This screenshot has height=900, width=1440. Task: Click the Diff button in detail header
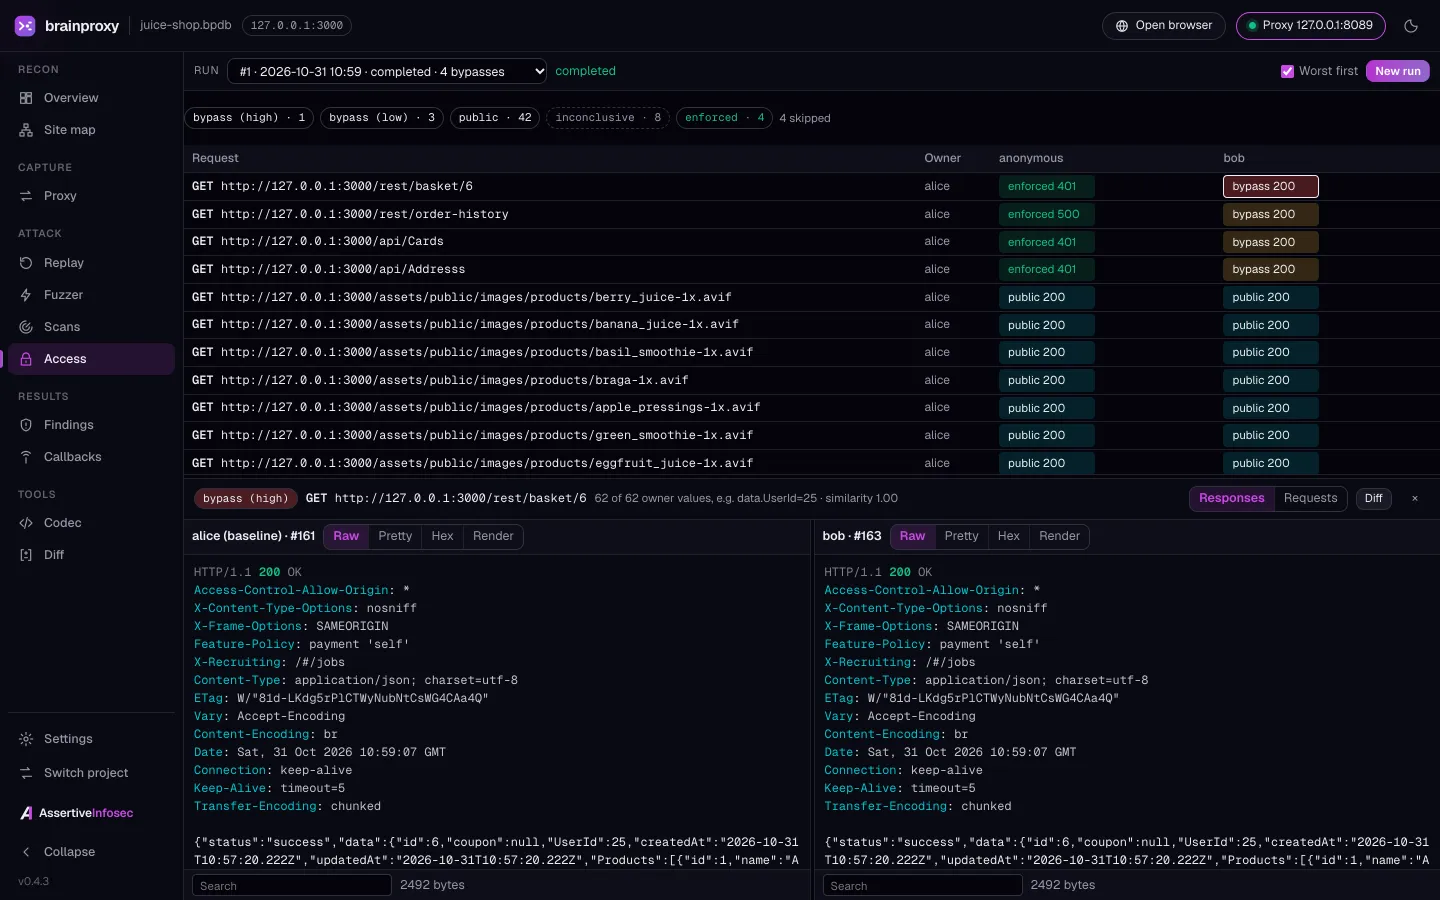click(1374, 498)
